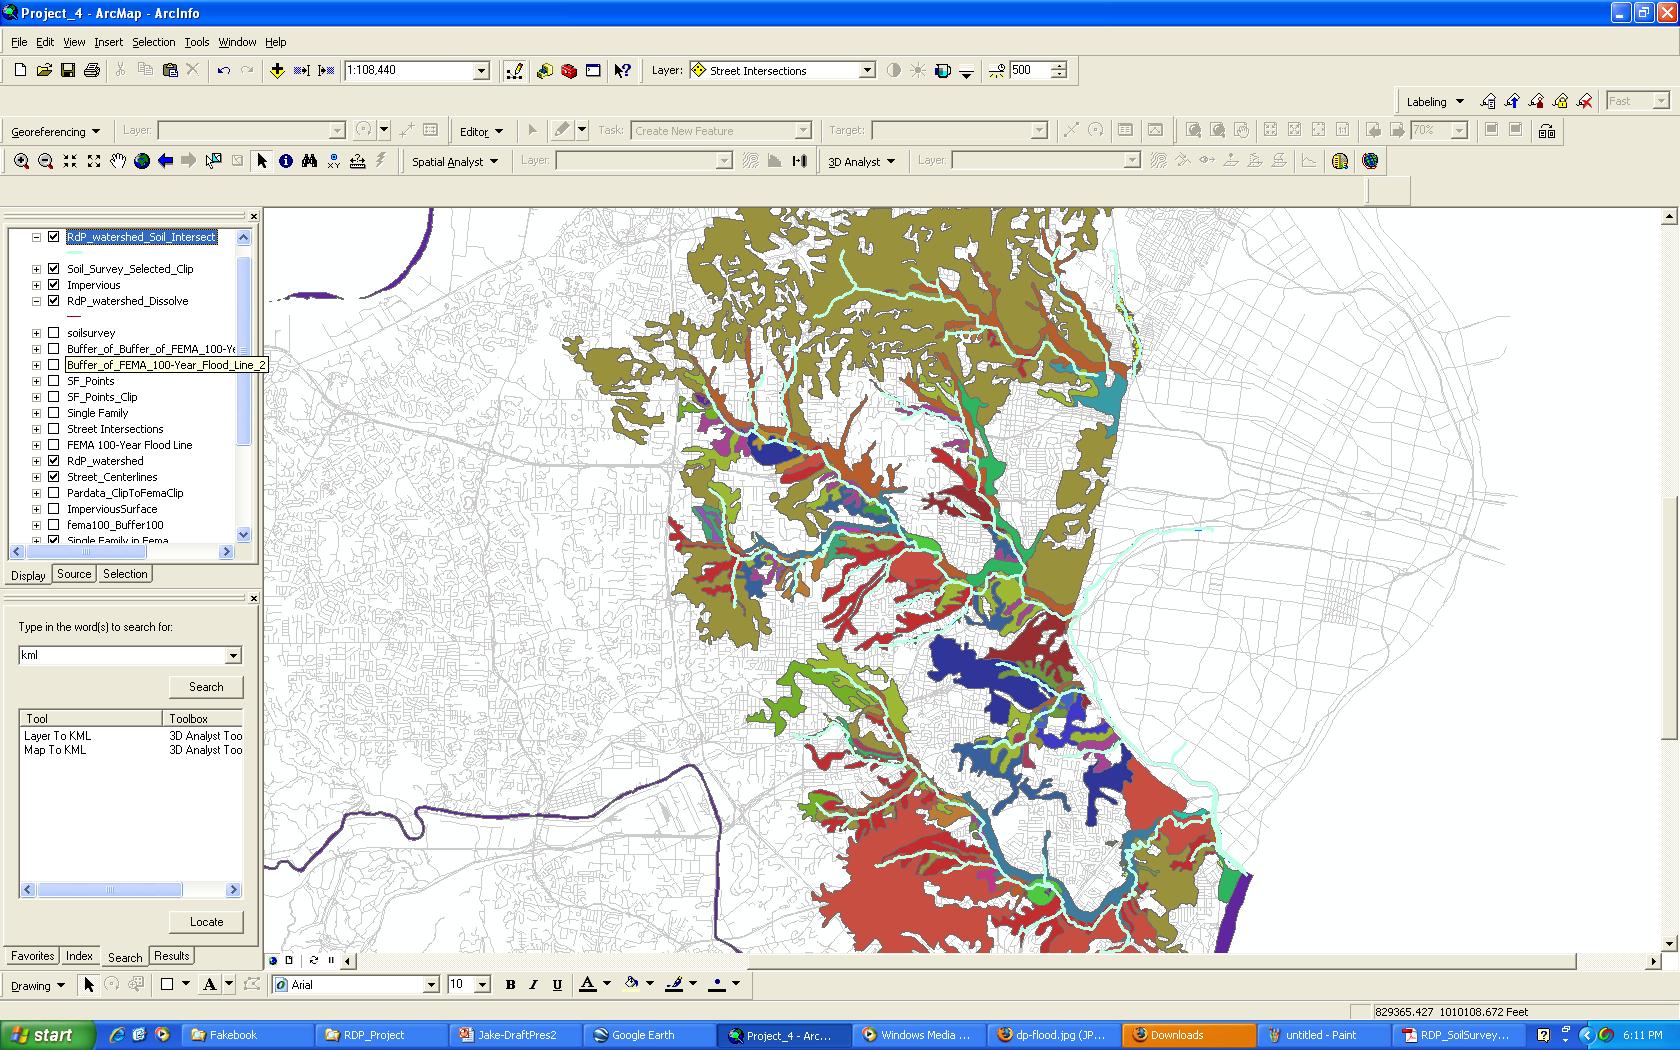The width and height of the screenshot is (1680, 1050).
Task: Click the Full Extent globe icon
Action: point(142,161)
